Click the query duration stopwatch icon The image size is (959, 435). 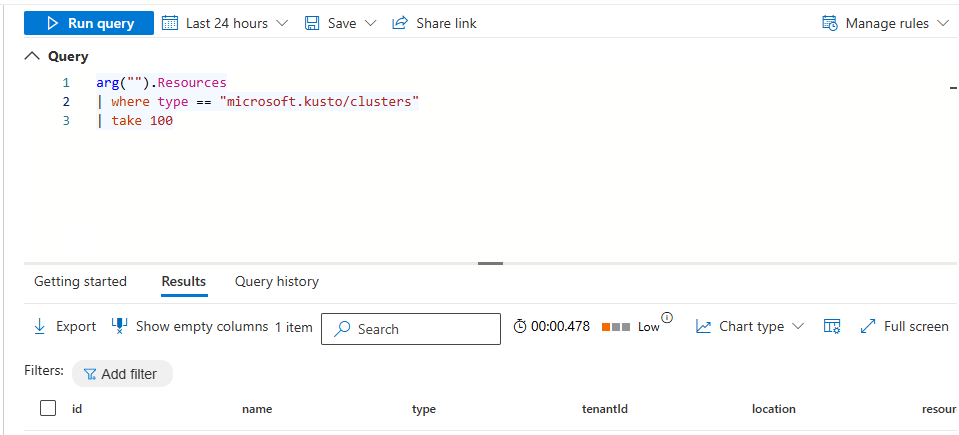[519, 326]
